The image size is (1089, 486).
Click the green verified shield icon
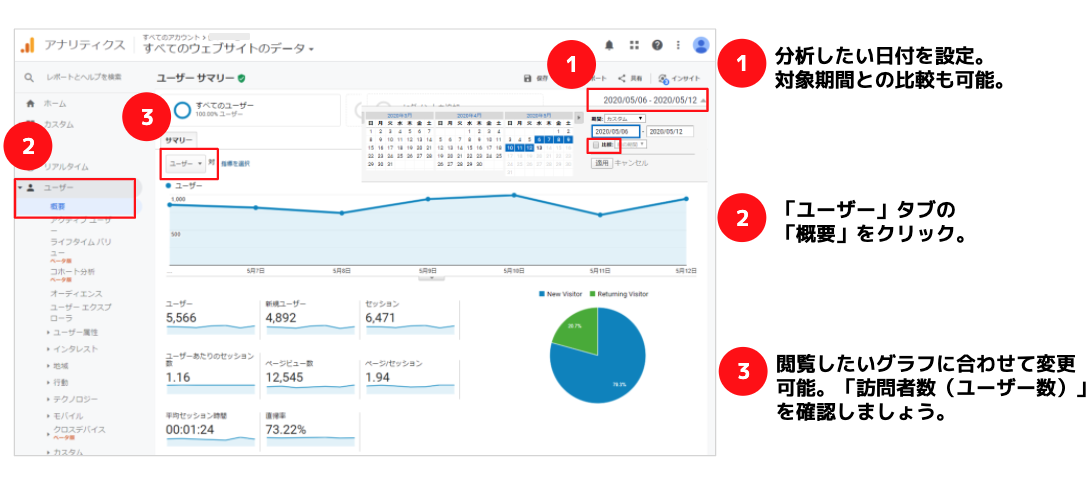click(241, 78)
